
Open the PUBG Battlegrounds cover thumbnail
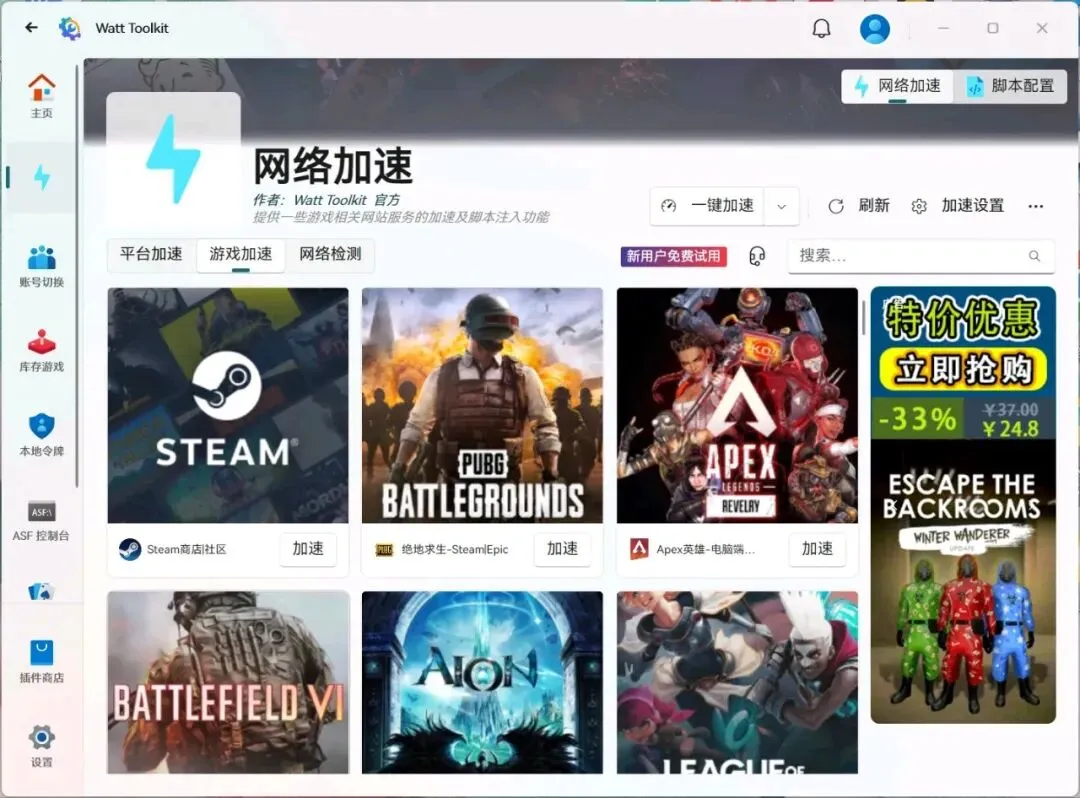point(482,406)
